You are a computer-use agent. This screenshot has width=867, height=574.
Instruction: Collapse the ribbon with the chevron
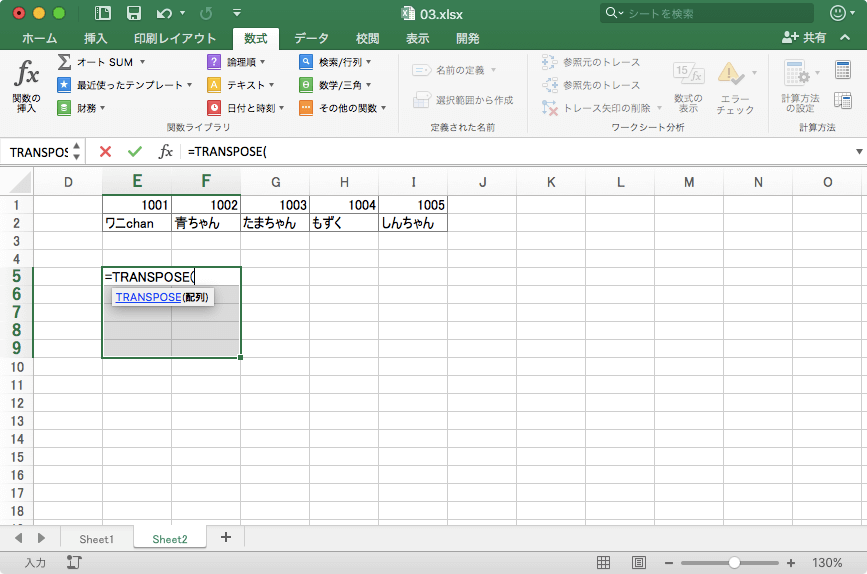coord(845,38)
